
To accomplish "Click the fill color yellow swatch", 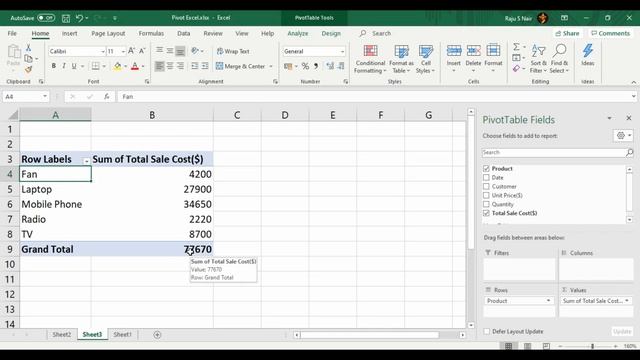I will (x=118, y=66).
